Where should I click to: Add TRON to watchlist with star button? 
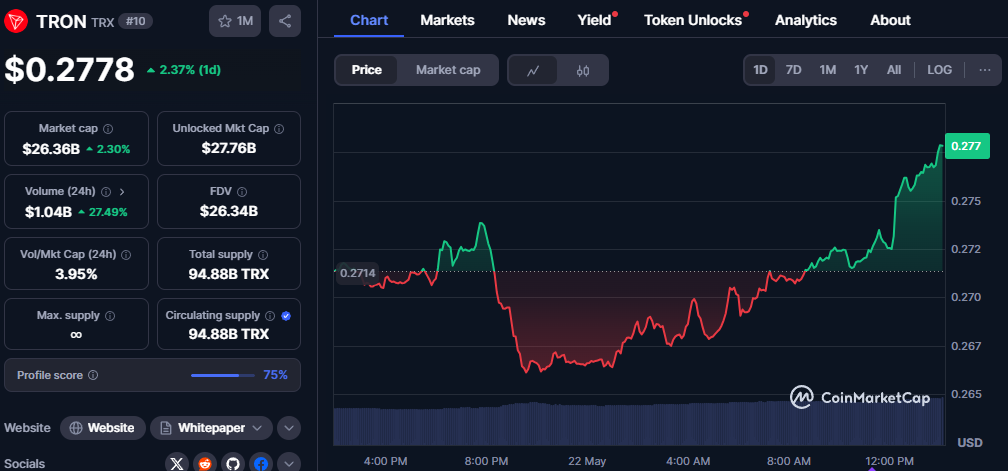(x=235, y=21)
